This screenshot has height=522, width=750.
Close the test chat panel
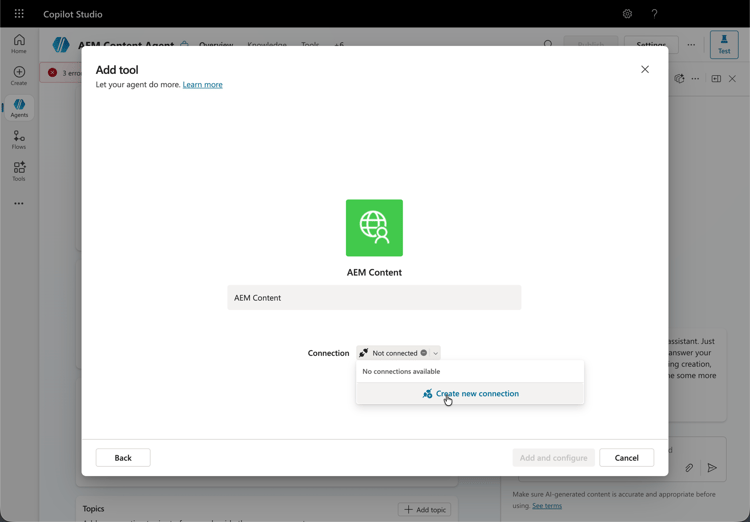[732, 78]
